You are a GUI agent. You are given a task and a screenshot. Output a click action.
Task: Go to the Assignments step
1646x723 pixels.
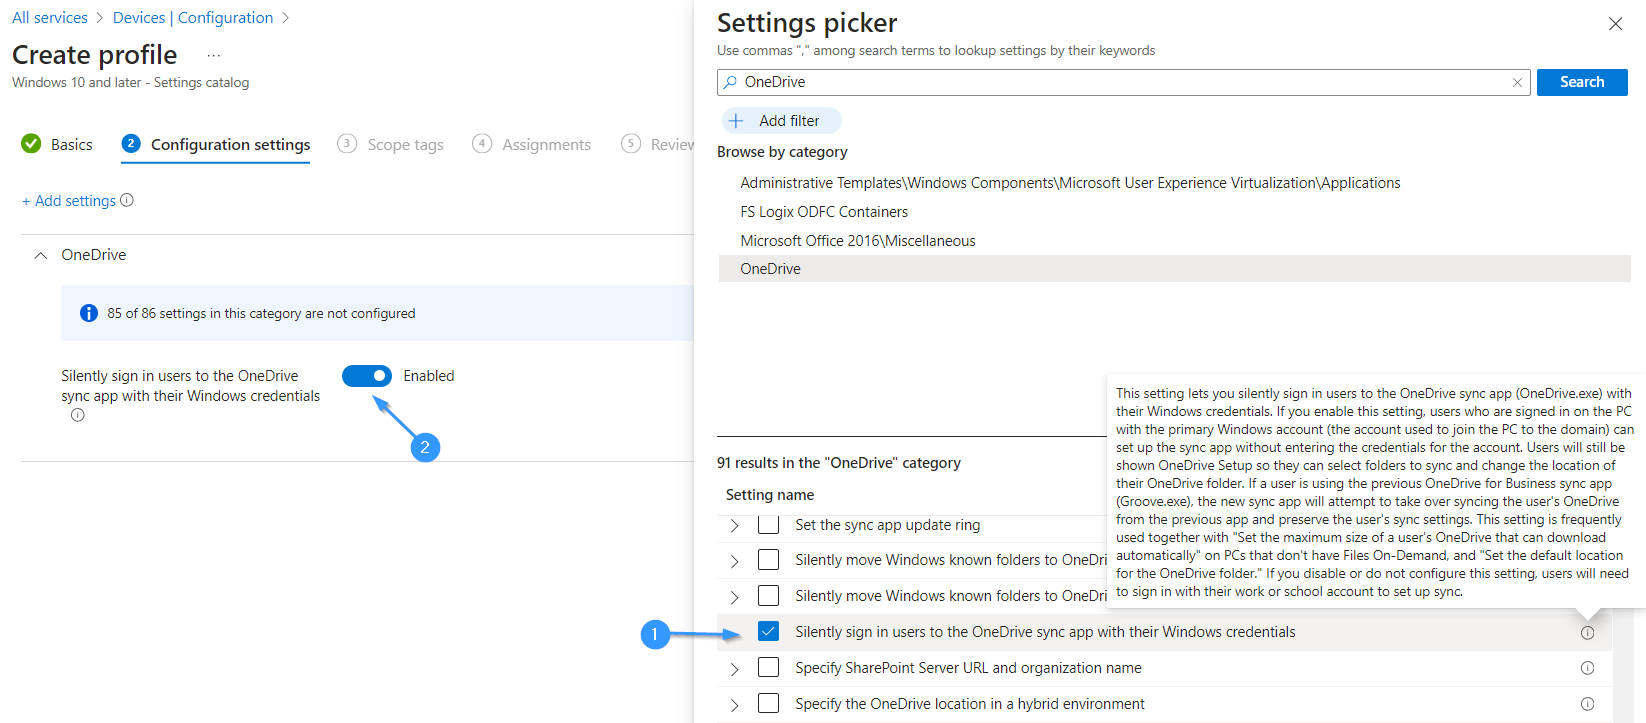[532, 144]
